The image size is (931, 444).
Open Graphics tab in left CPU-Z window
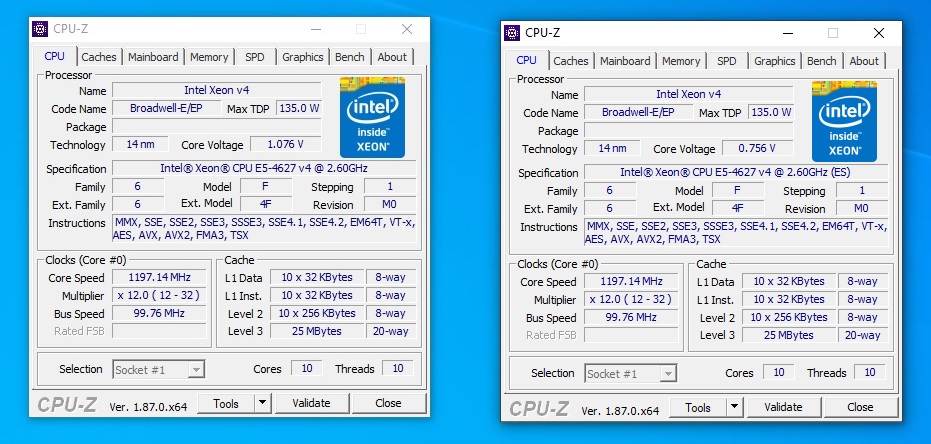tap(303, 57)
